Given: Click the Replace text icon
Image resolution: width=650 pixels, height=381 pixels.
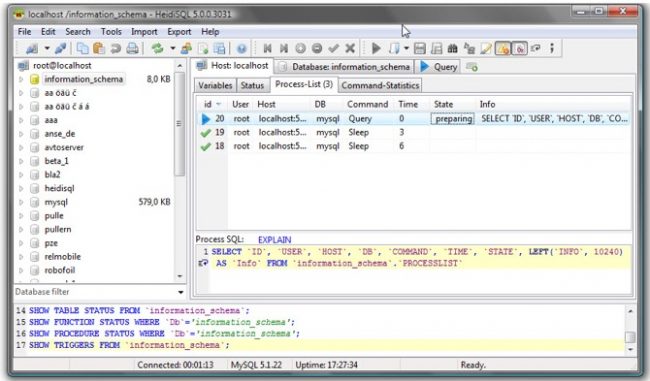Looking at the screenshot, I should tap(469, 49).
